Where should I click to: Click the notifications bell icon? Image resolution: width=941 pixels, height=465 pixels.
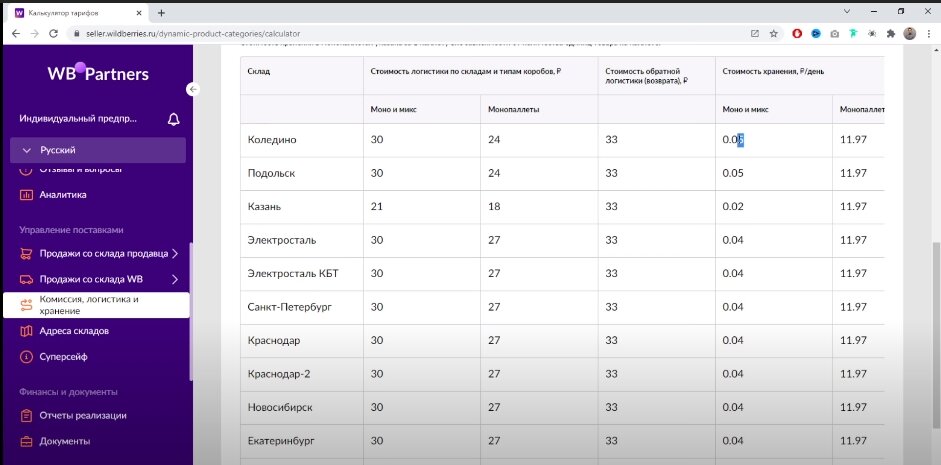click(173, 119)
